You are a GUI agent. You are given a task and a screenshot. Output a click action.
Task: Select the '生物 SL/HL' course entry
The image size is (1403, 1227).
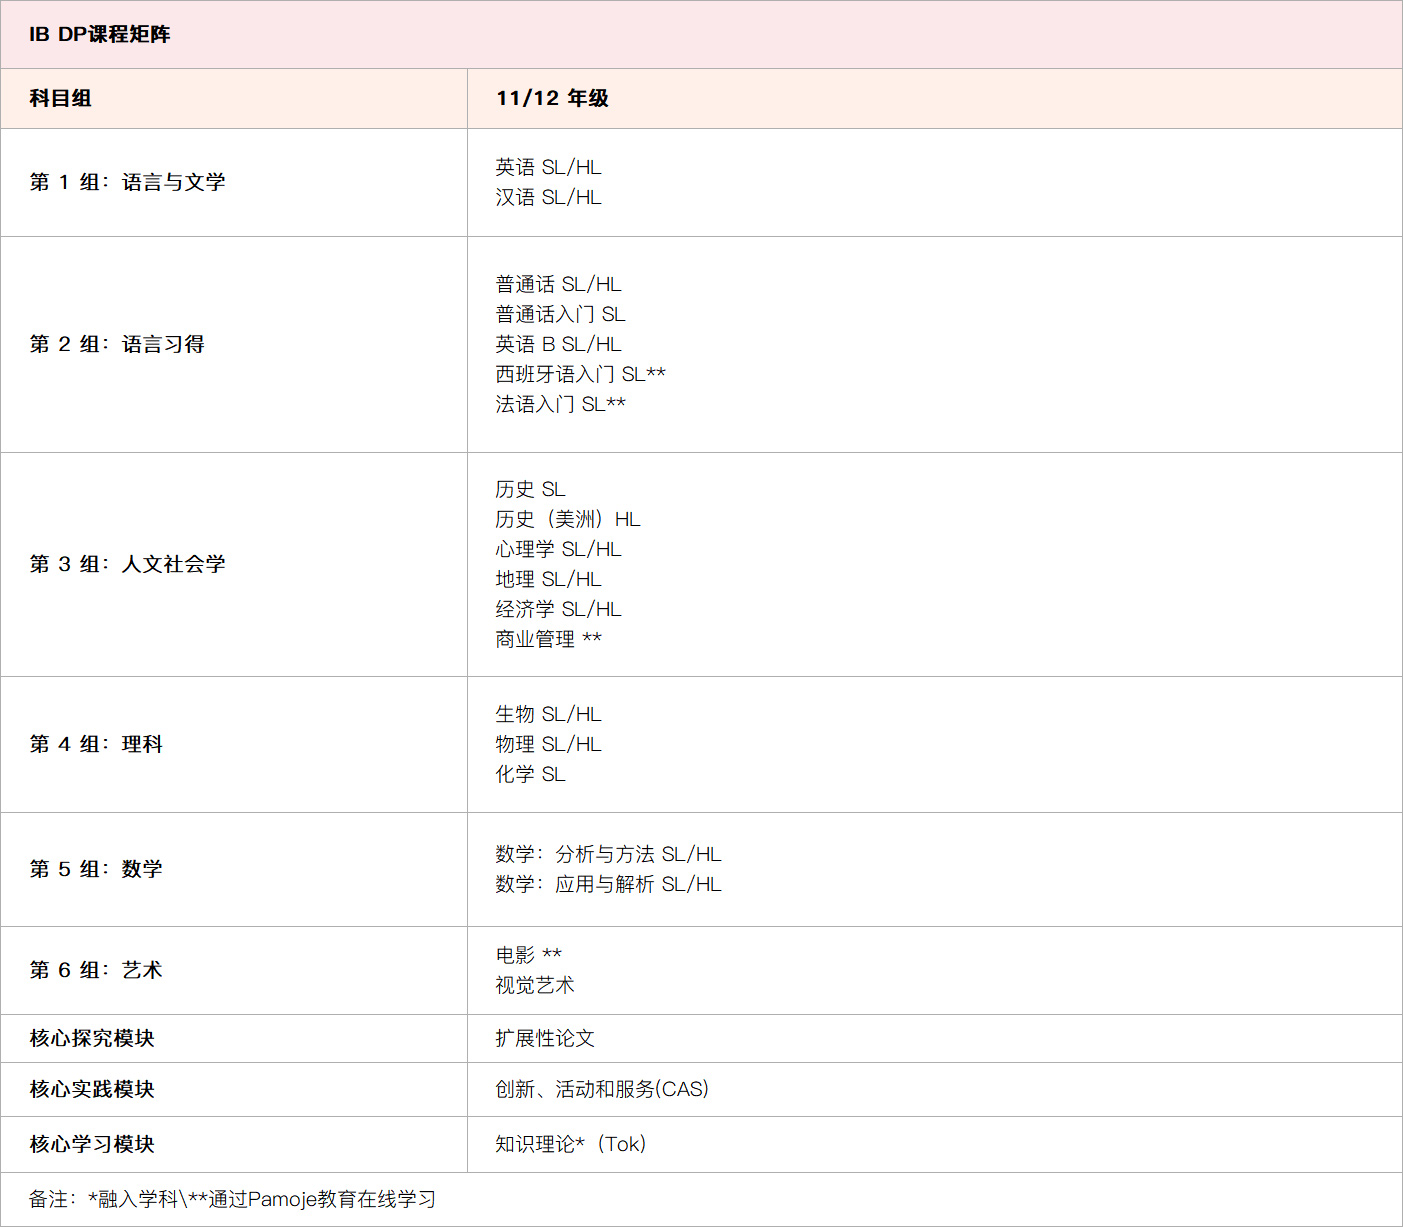(x=548, y=714)
